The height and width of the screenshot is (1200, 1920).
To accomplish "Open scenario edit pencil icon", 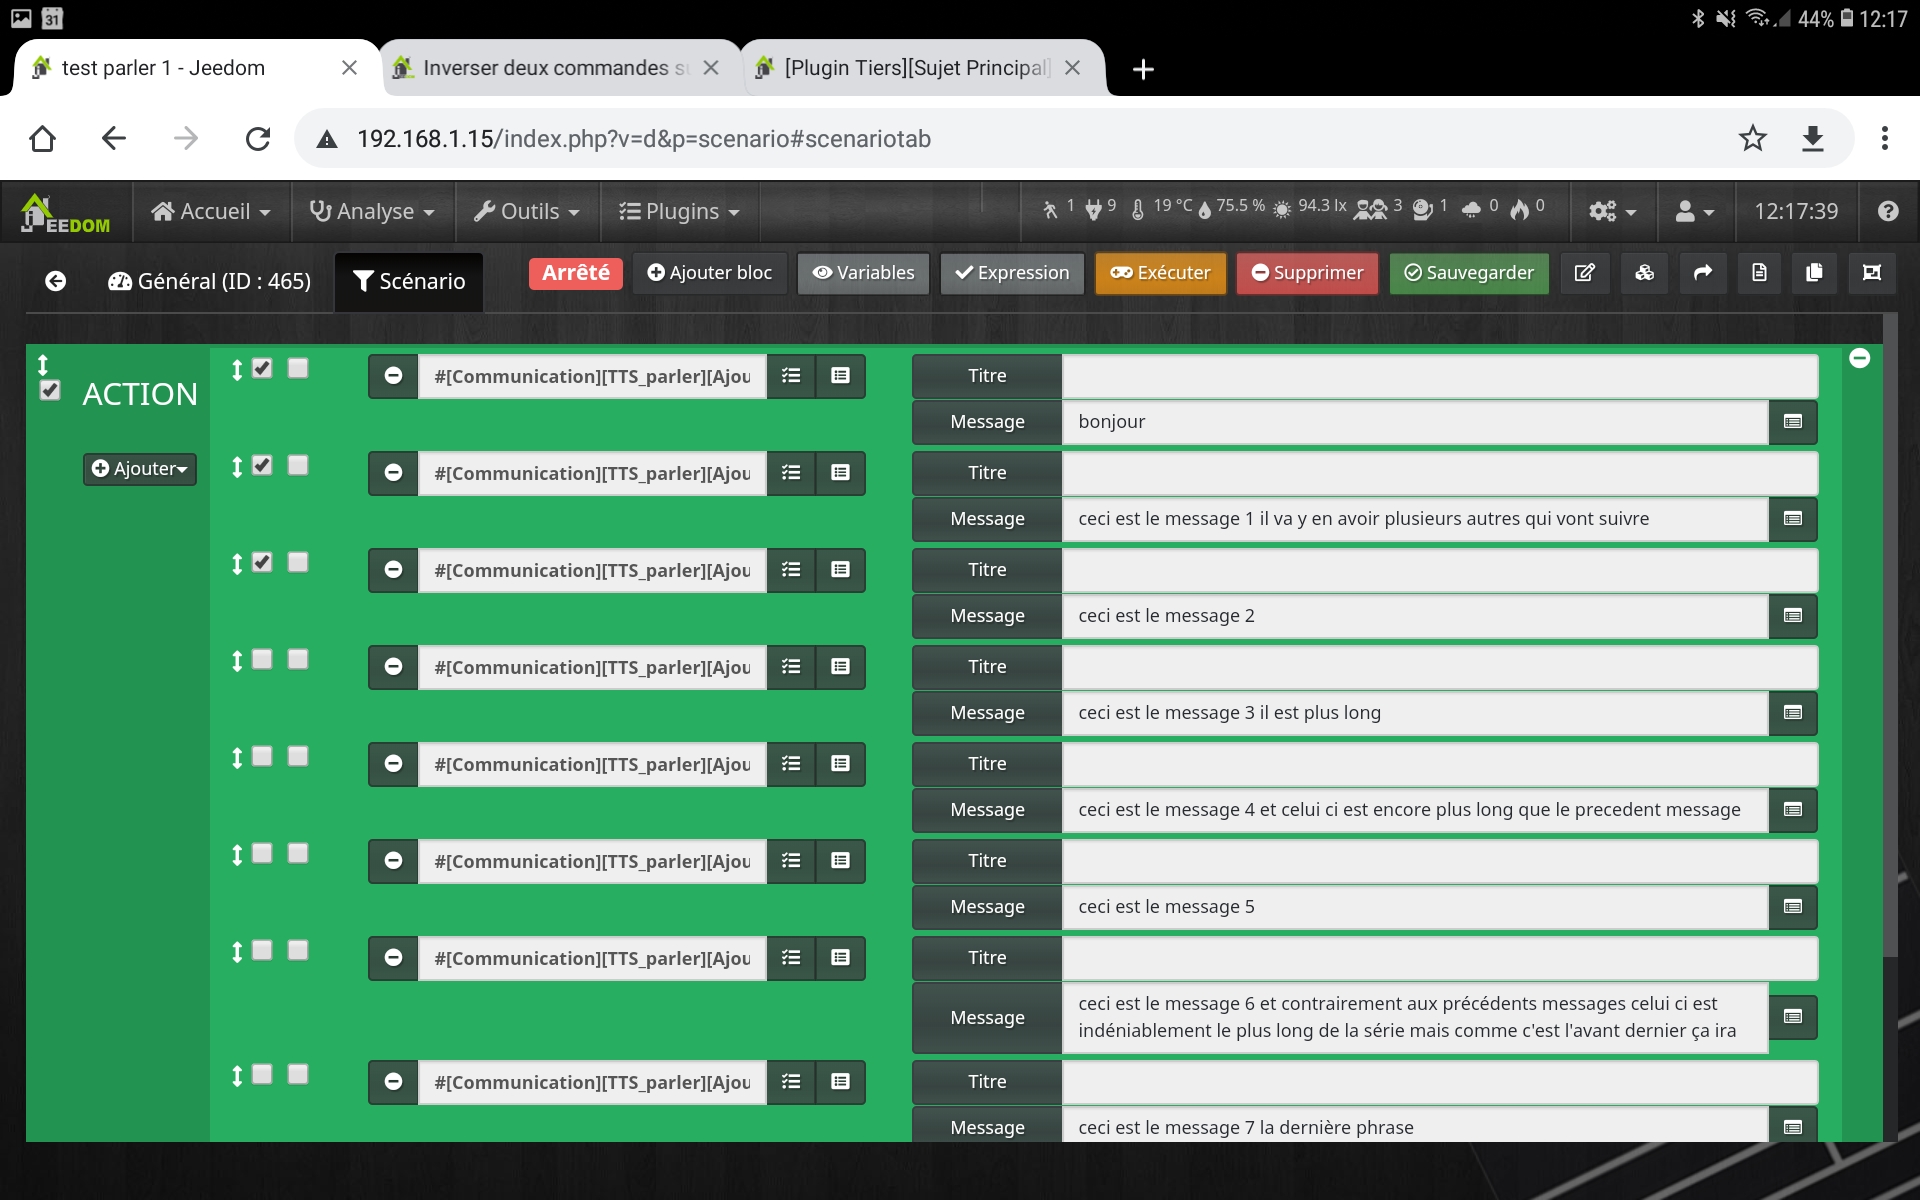I will pyautogui.click(x=1585, y=273).
